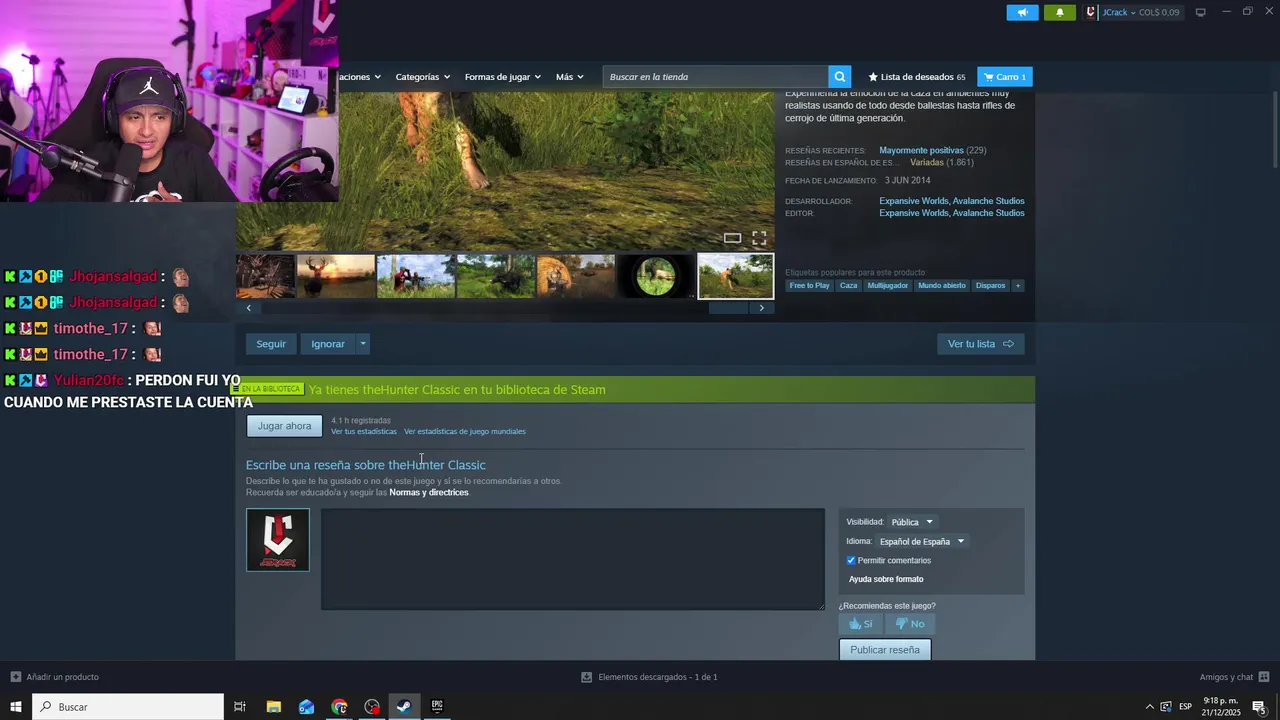Click Añadir un producto
The image size is (1280, 720).
(55, 677)
